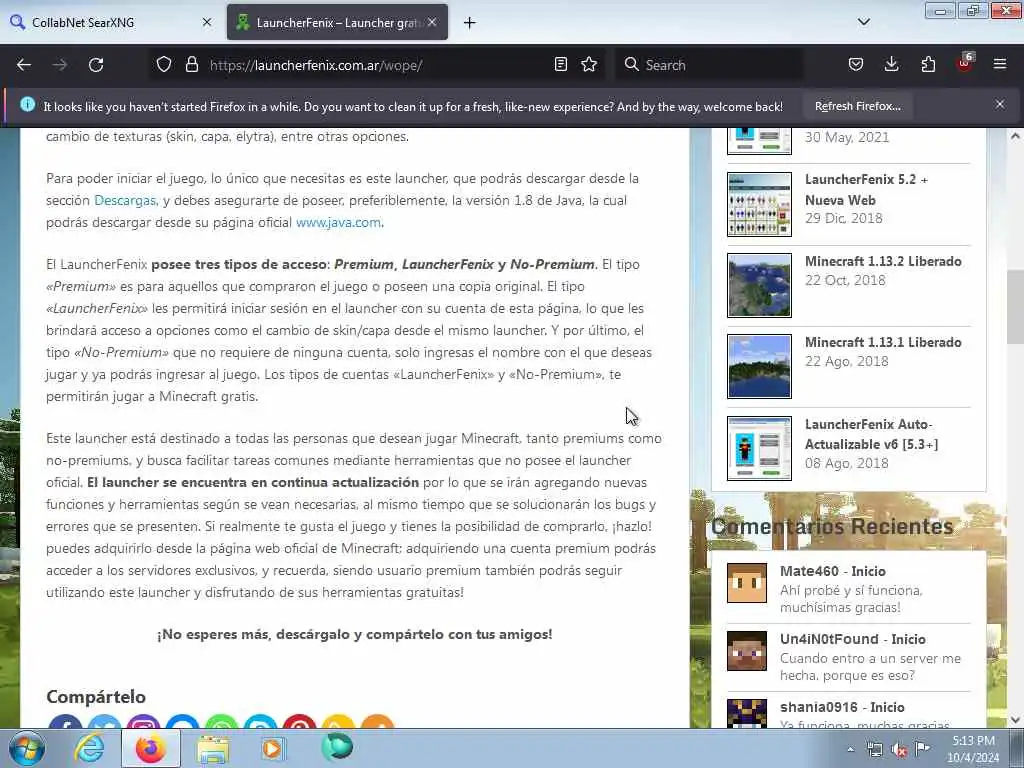Toggle reader view icon
This screenshot has height=768, width=1024.
coord(560,65)
